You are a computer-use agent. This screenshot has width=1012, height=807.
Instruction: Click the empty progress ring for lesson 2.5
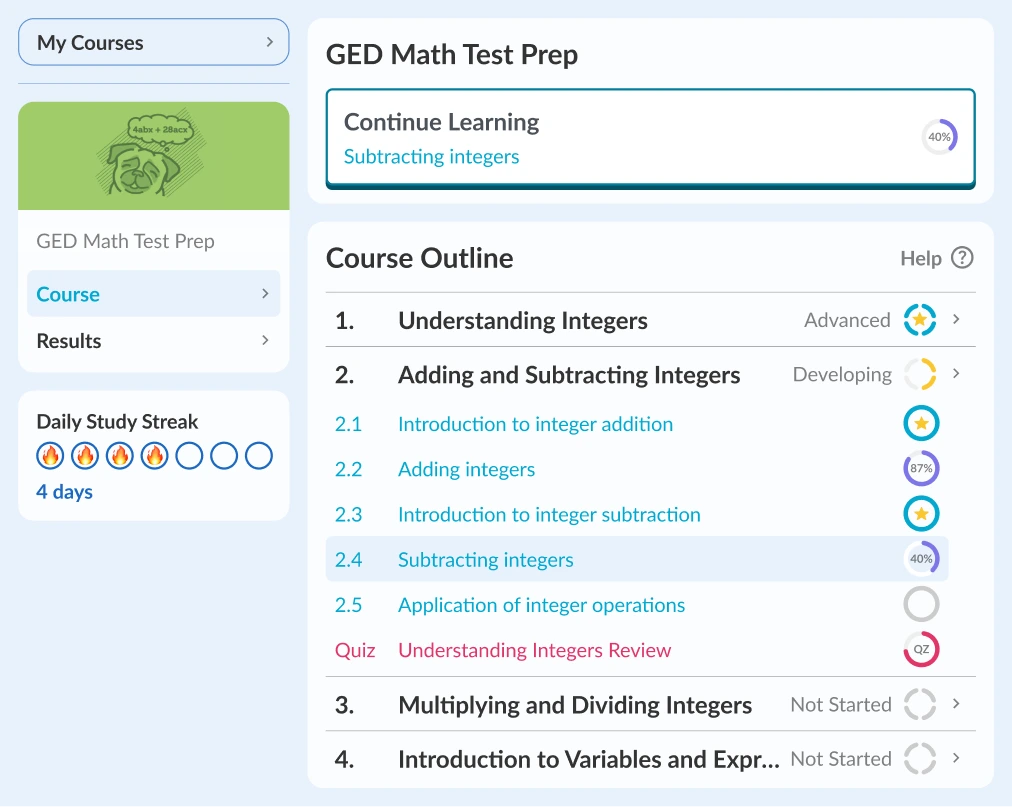click(921, 605)
